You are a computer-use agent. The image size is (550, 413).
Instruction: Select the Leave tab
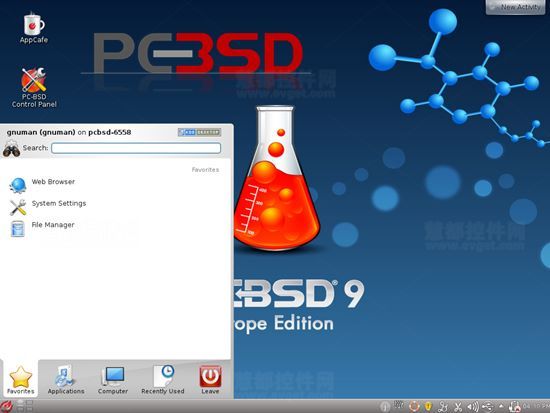click(210, 380)
